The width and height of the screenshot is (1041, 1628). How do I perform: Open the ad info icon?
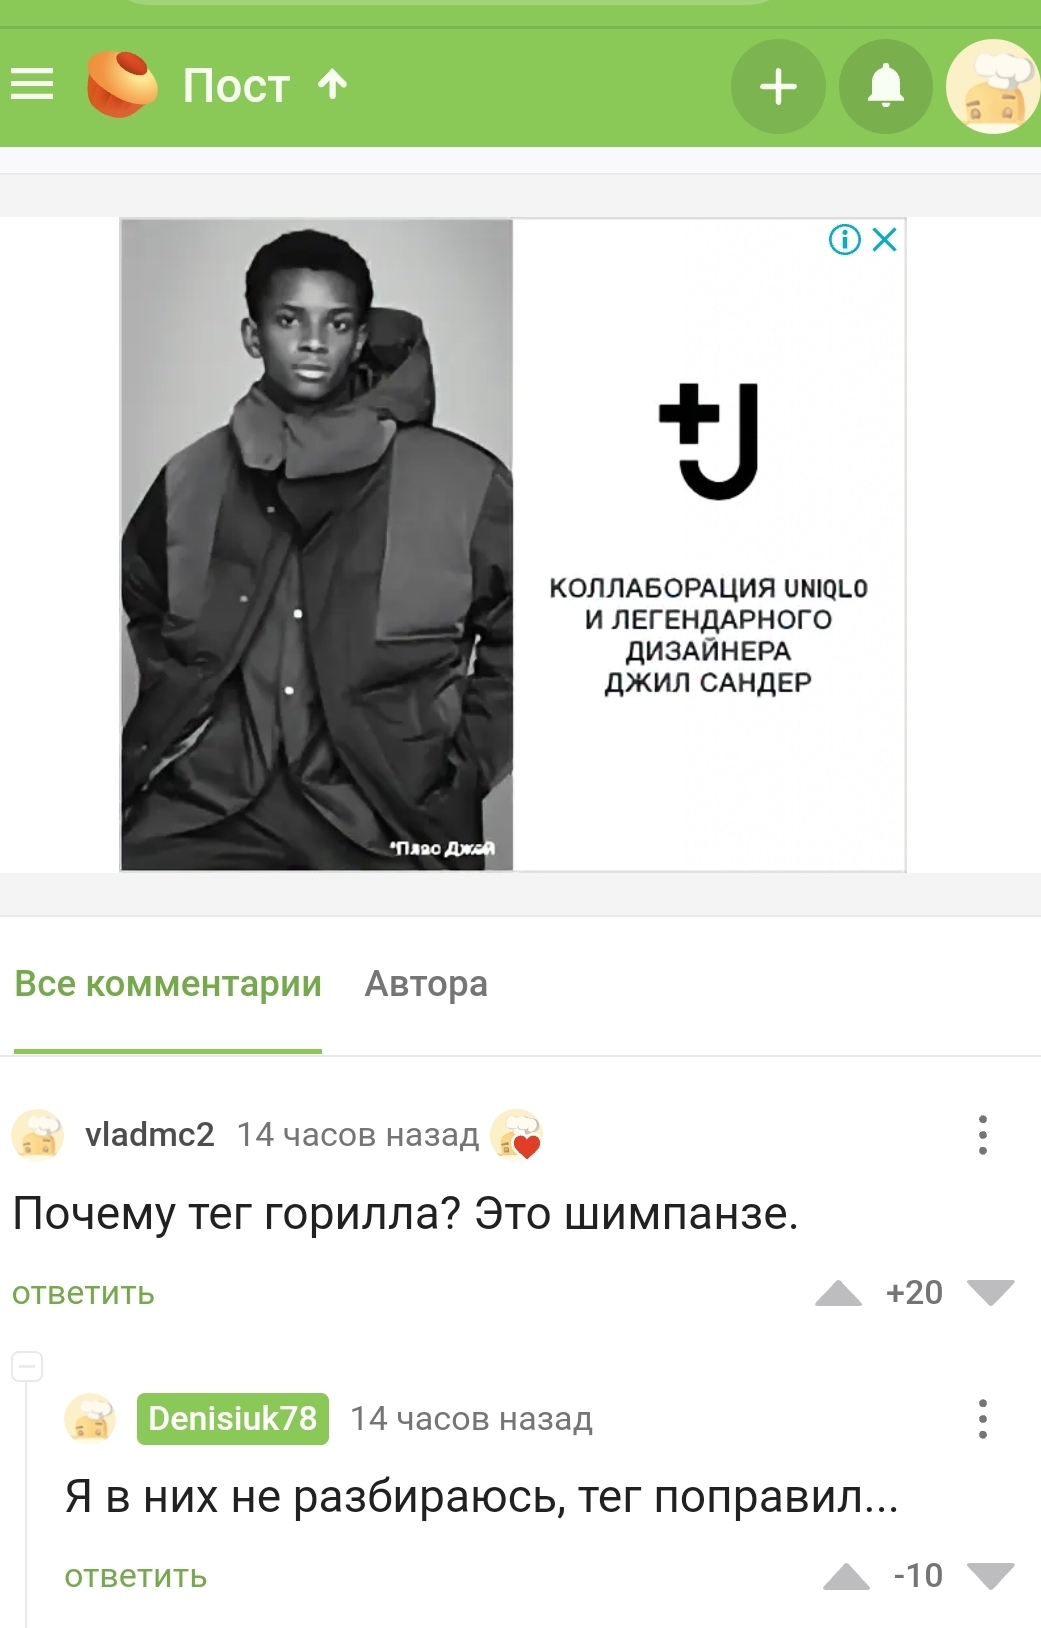(844, 240)
